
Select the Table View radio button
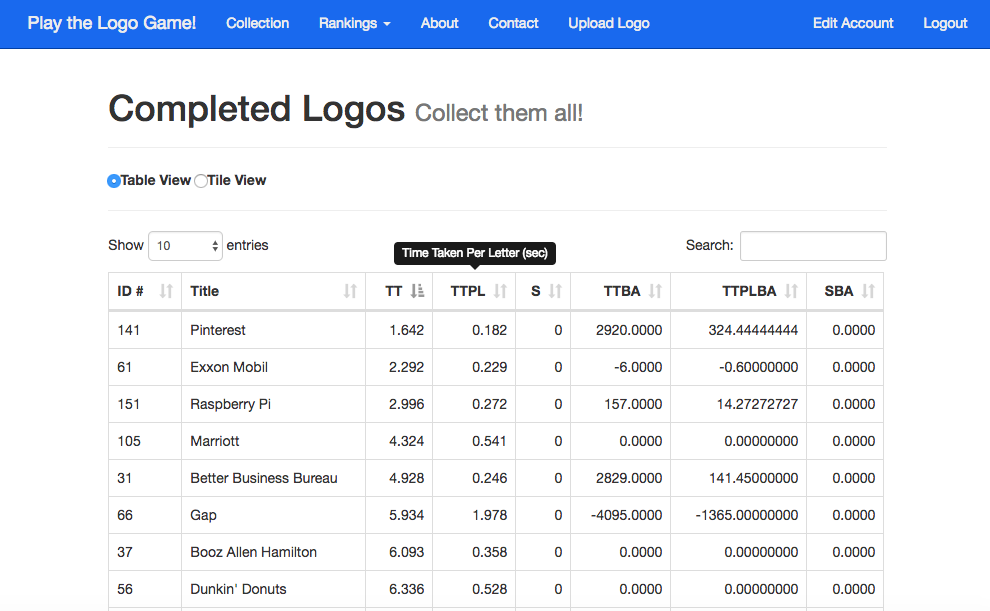coord(114,181)
